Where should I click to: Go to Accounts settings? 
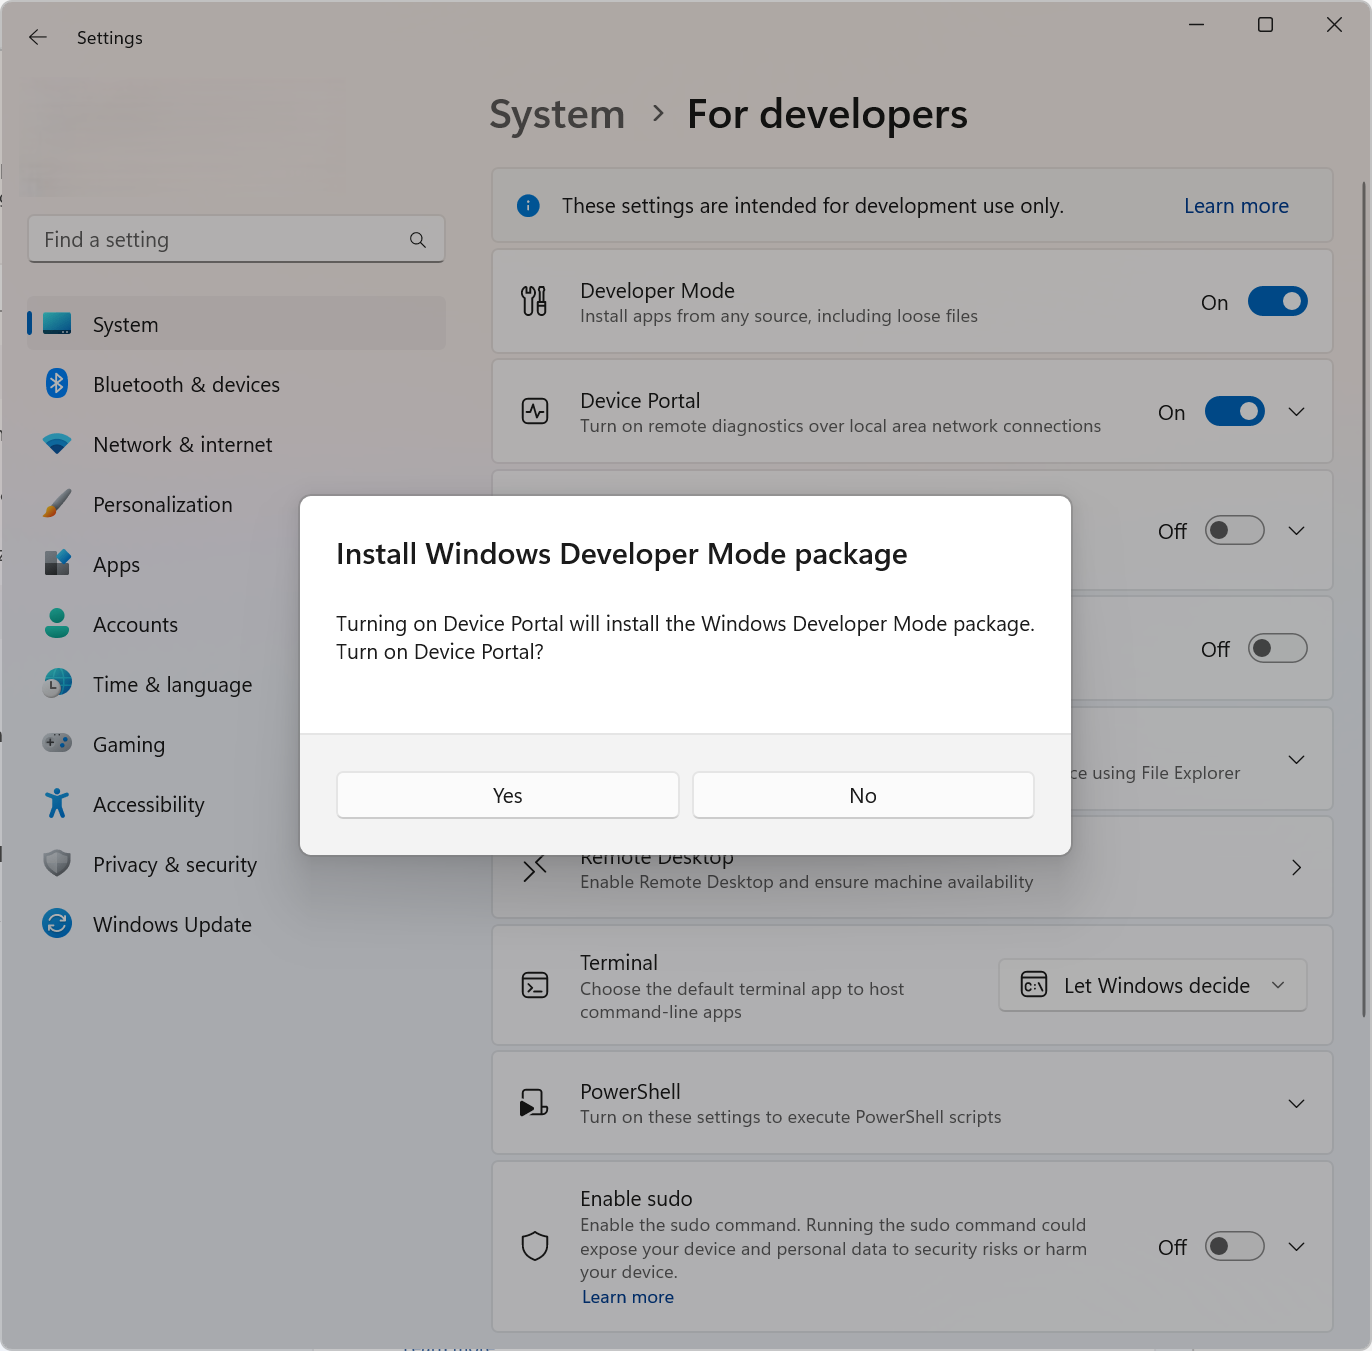(136, 624)
